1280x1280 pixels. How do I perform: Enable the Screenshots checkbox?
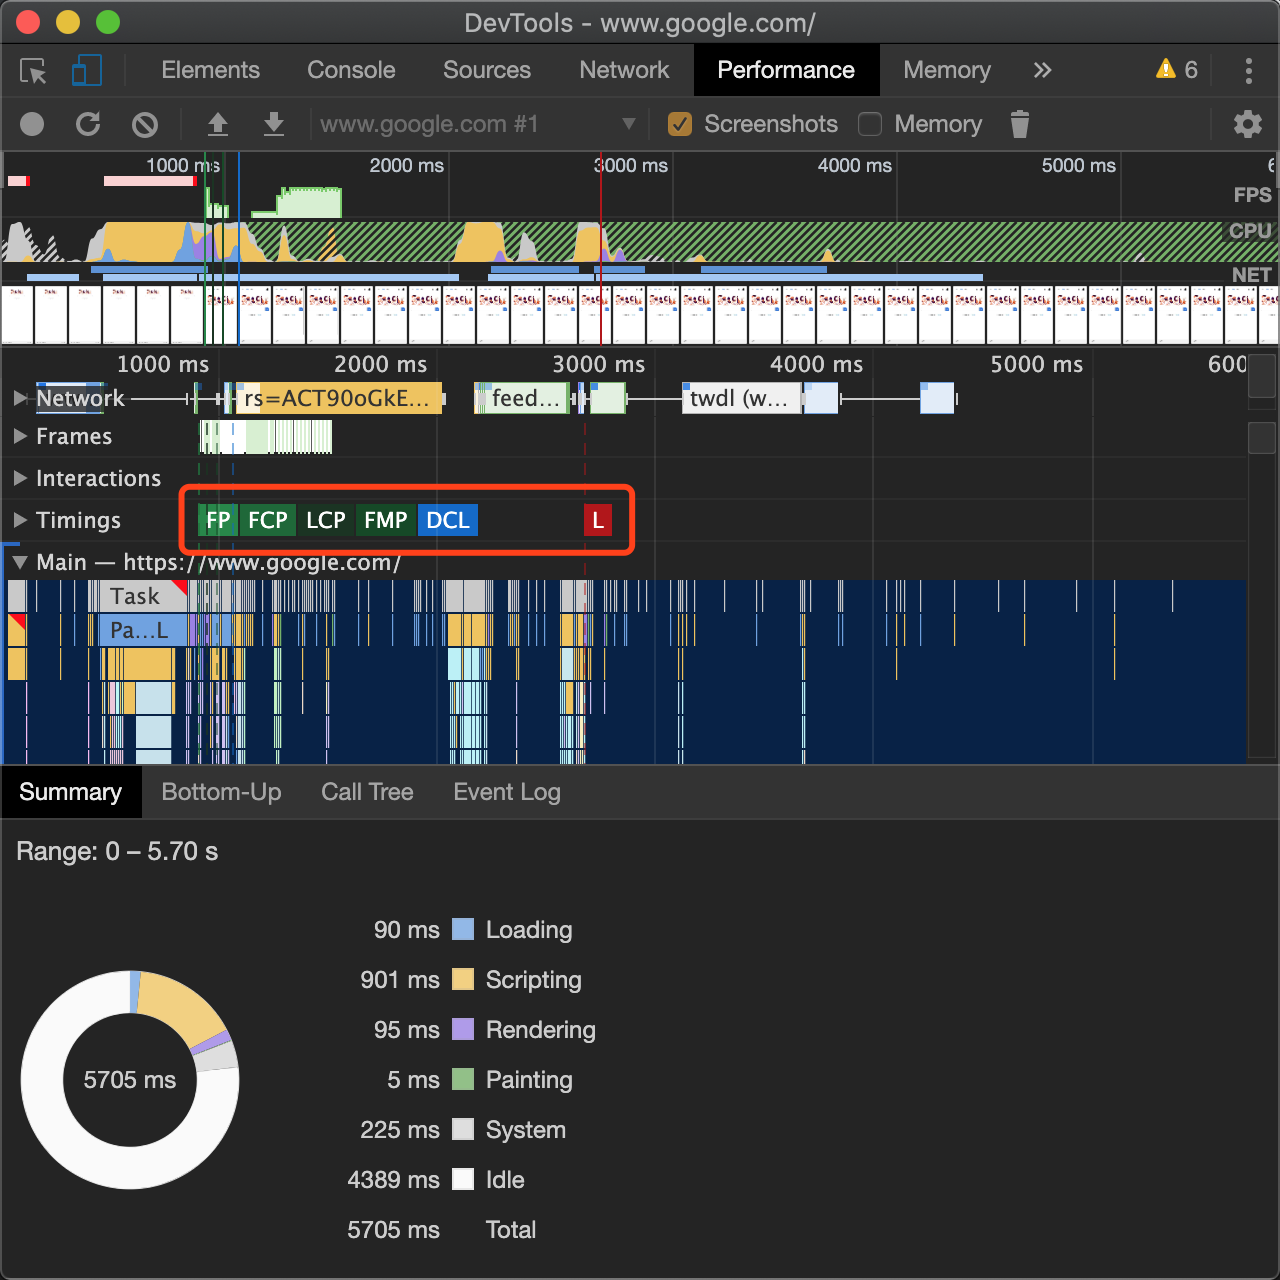click(680, 124)
